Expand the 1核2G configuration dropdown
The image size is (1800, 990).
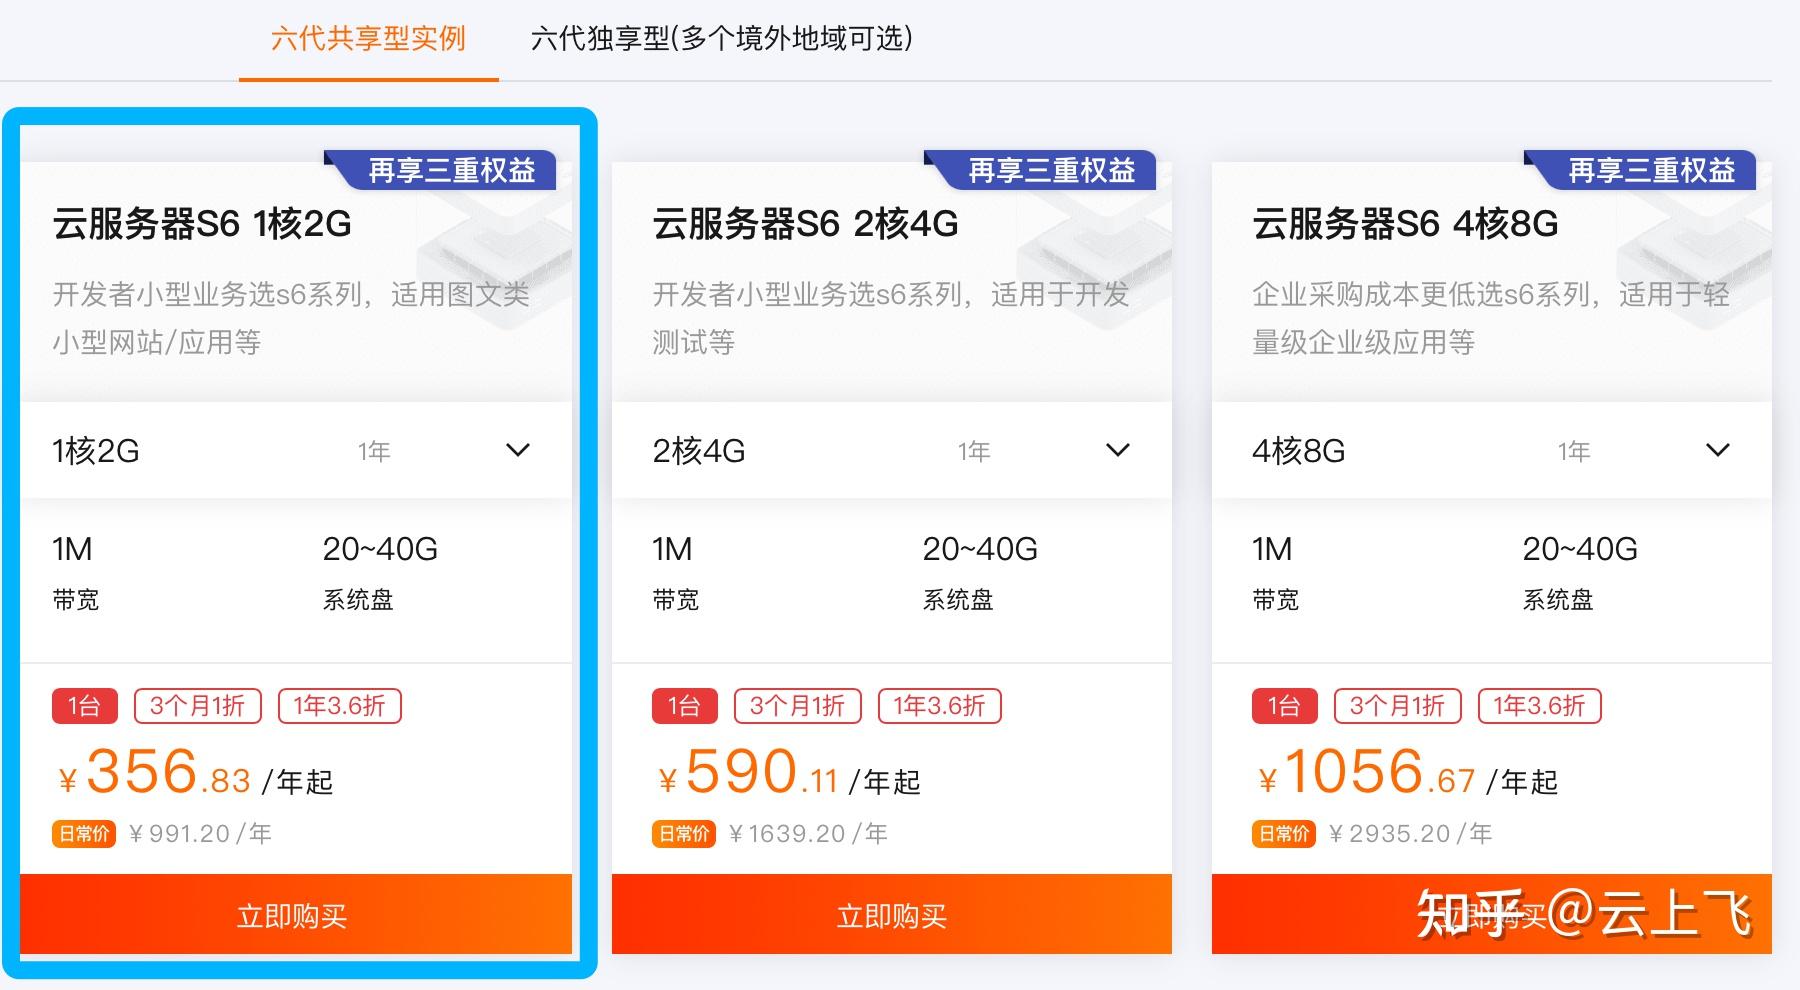click(x=517, y=451)
